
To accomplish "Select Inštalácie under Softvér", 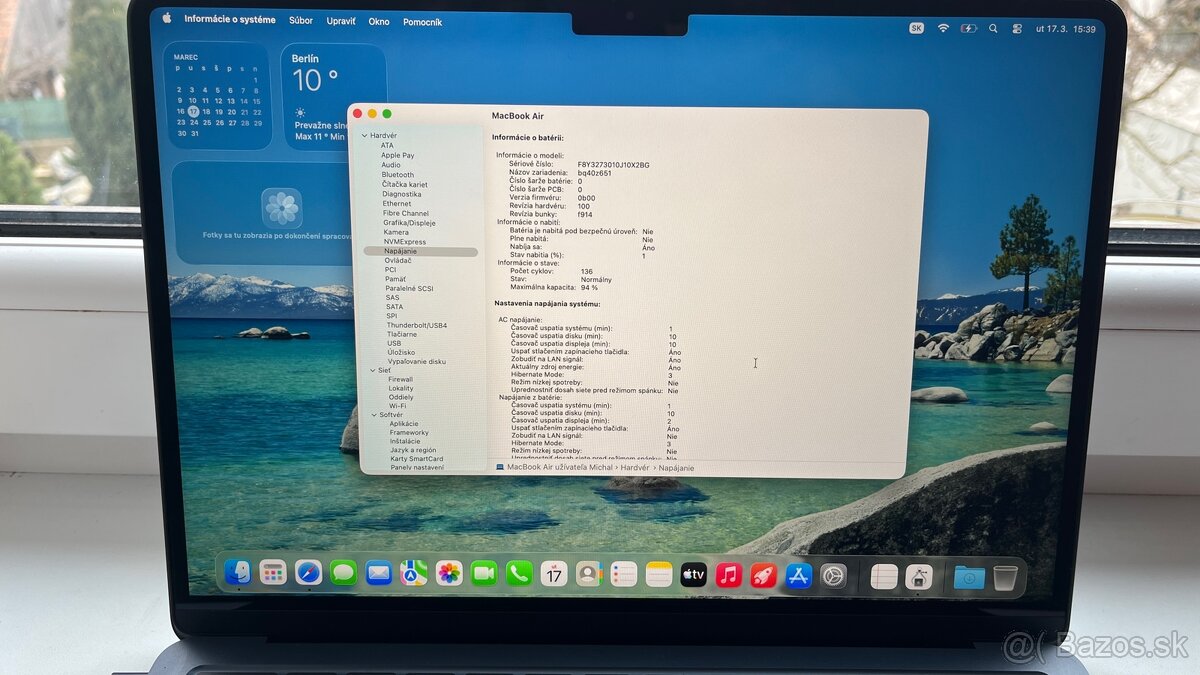I will (405, 441).
